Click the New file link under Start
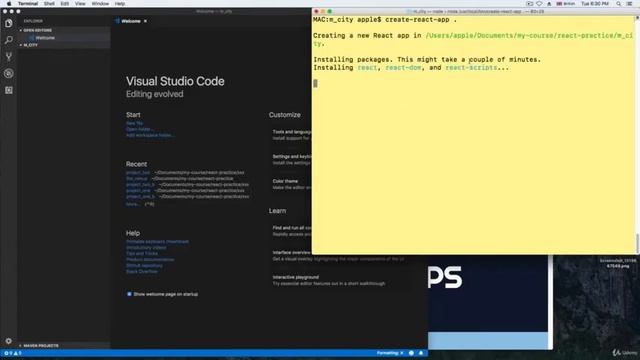This screenshot has height=360, width=640. [x=134, y=123]
